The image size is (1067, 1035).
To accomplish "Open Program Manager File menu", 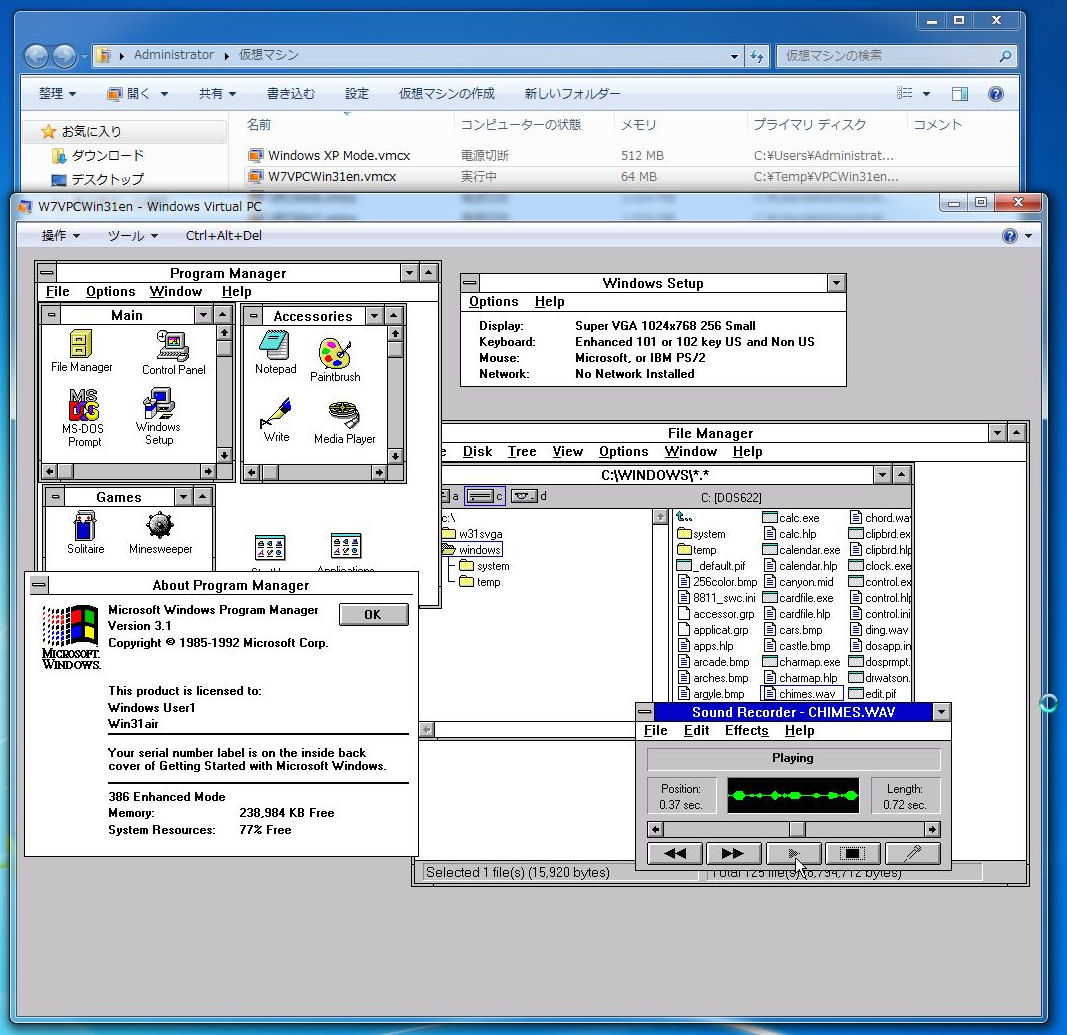I will (x=58, y=292).
